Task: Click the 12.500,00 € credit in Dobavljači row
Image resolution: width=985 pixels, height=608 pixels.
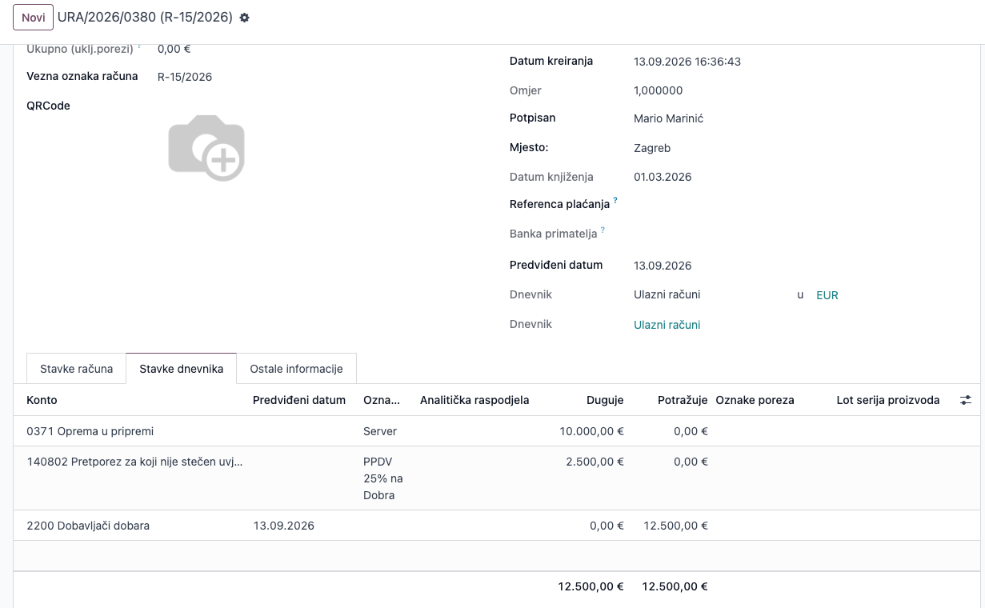Action: (675, 526)
